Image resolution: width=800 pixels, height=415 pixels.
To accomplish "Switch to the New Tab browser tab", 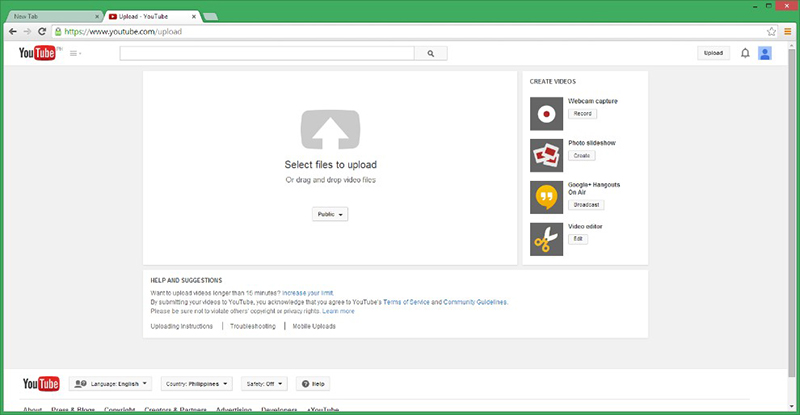I will point(50,18).
